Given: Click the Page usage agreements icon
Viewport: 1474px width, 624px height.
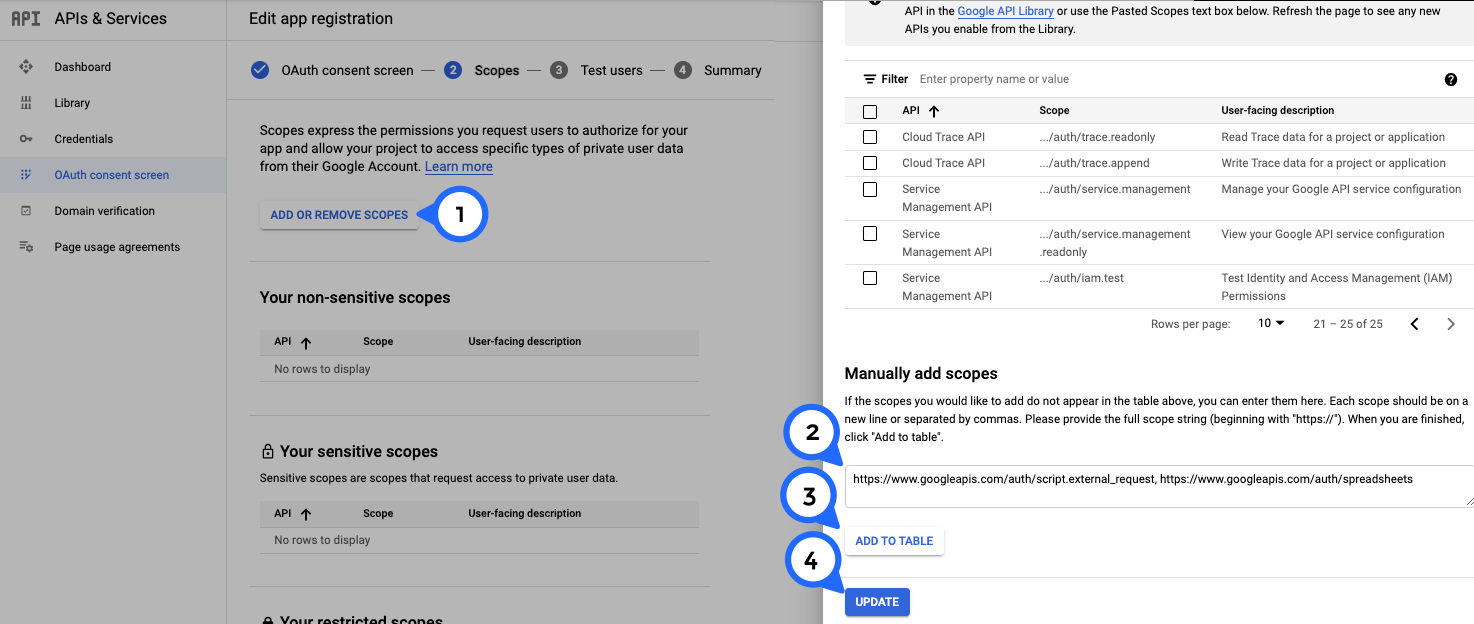Looking at the screenshot, I should coord(26,247).
